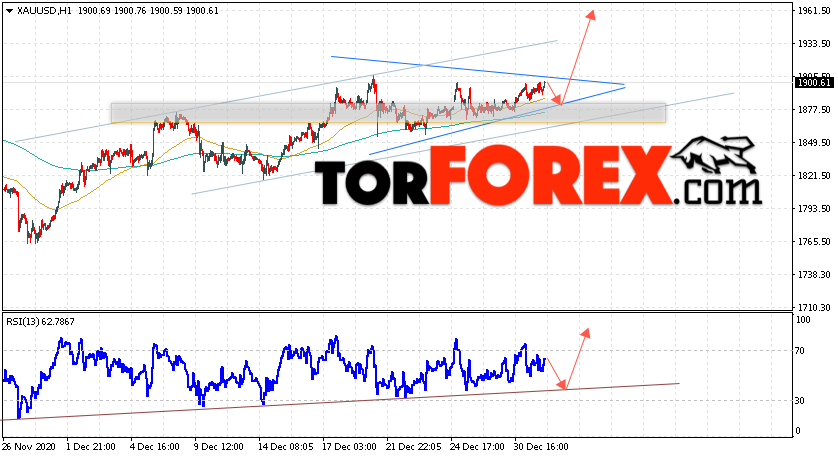
Task: Click the RSI(13) 62.7867 indicator label
Action: (x=41, y=322)
